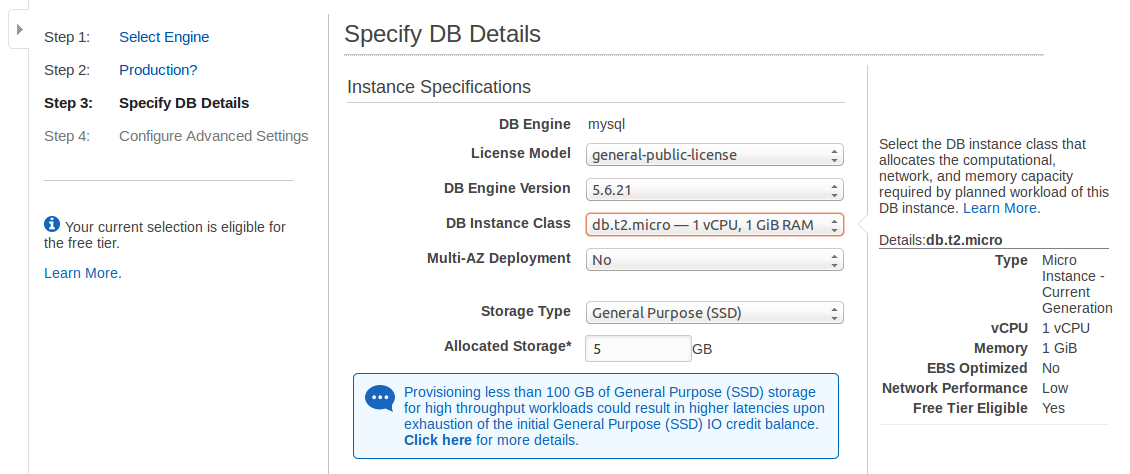Select Step 3 Specify DB Details in wizard steps
The height and width of the screenshot is (474, 1130).
[184, 103]
